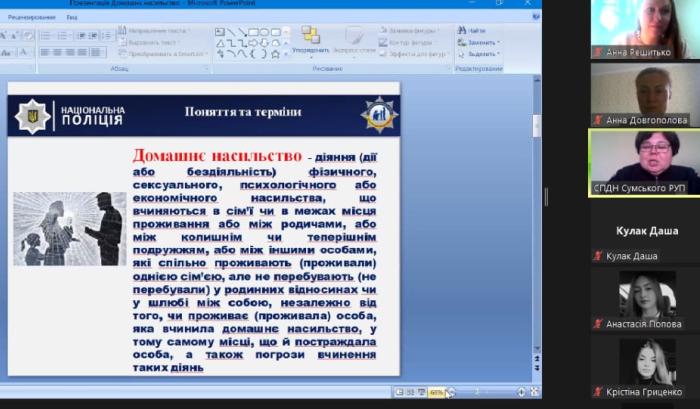Click the vertical scrollbar thumb

point(537,126)
